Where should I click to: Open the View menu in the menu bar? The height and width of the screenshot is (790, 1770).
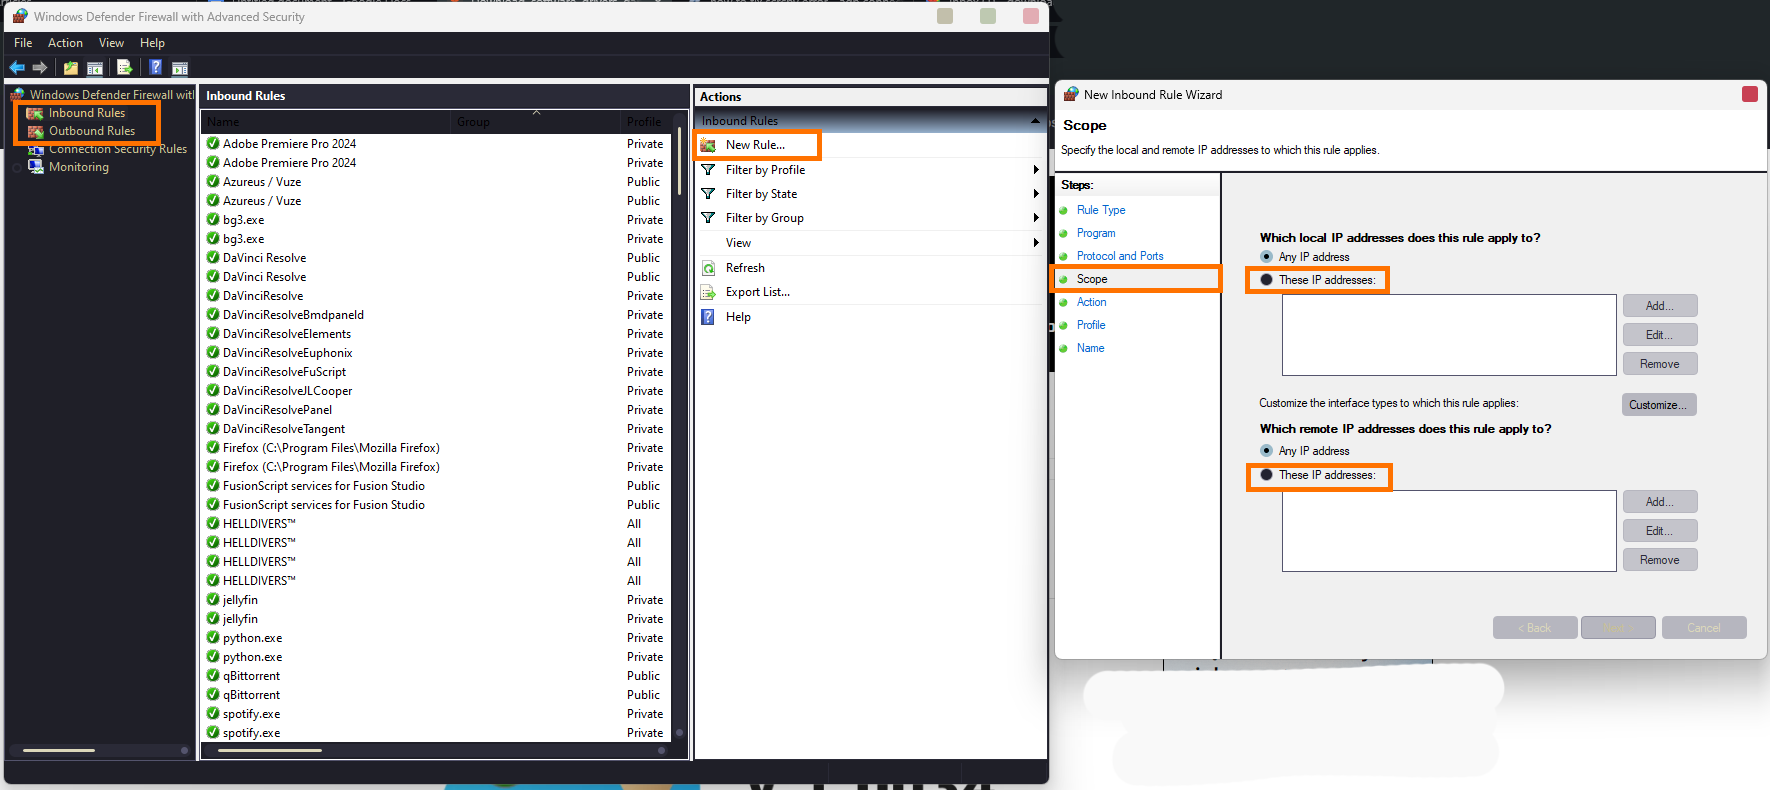point(111,43)
